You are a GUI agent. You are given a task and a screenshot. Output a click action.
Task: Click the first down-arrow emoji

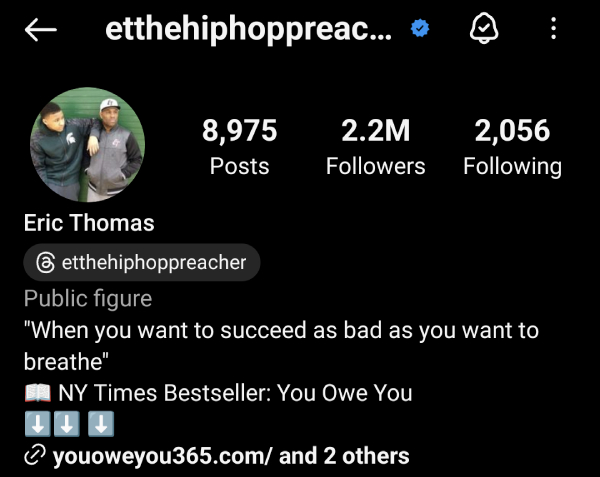(x=38, y=424)
